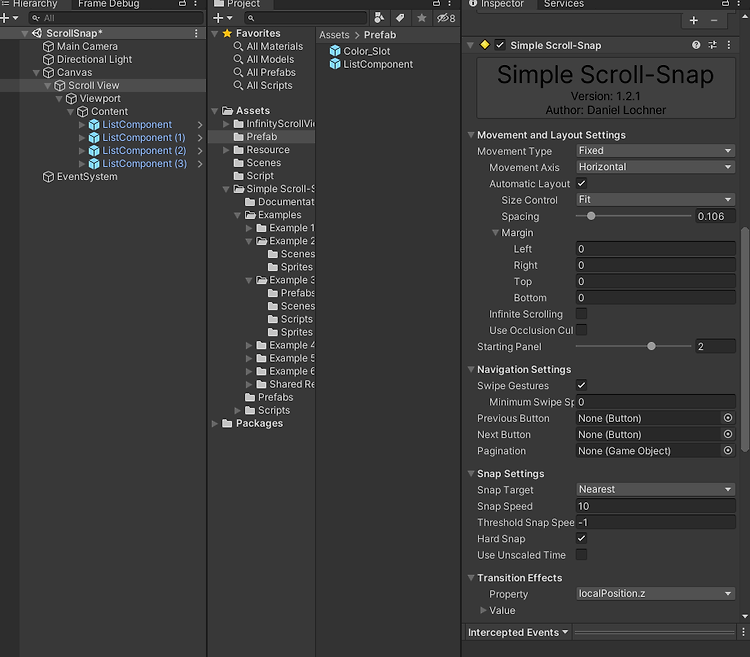Open Size Control dropdown
Image resolution: width=750 pixels, height=657 pixels.
coord(655,199)
